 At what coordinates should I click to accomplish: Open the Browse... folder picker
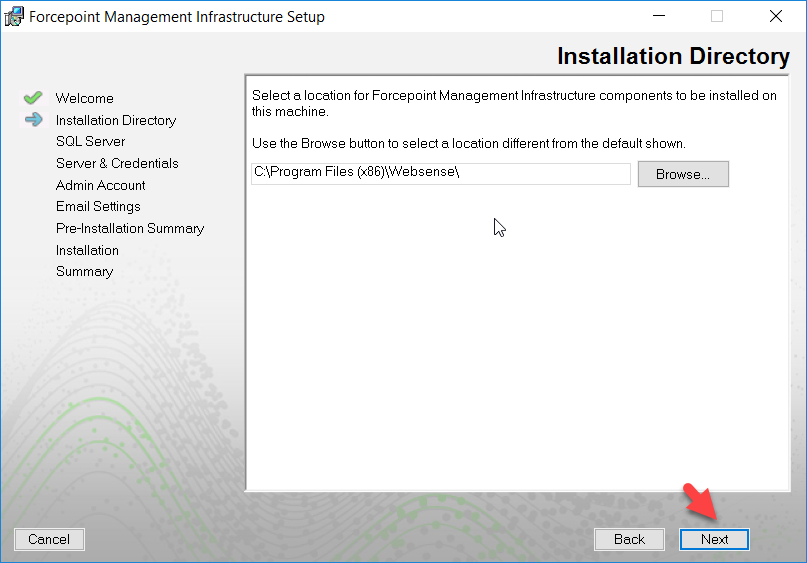[x=683, y=174]
